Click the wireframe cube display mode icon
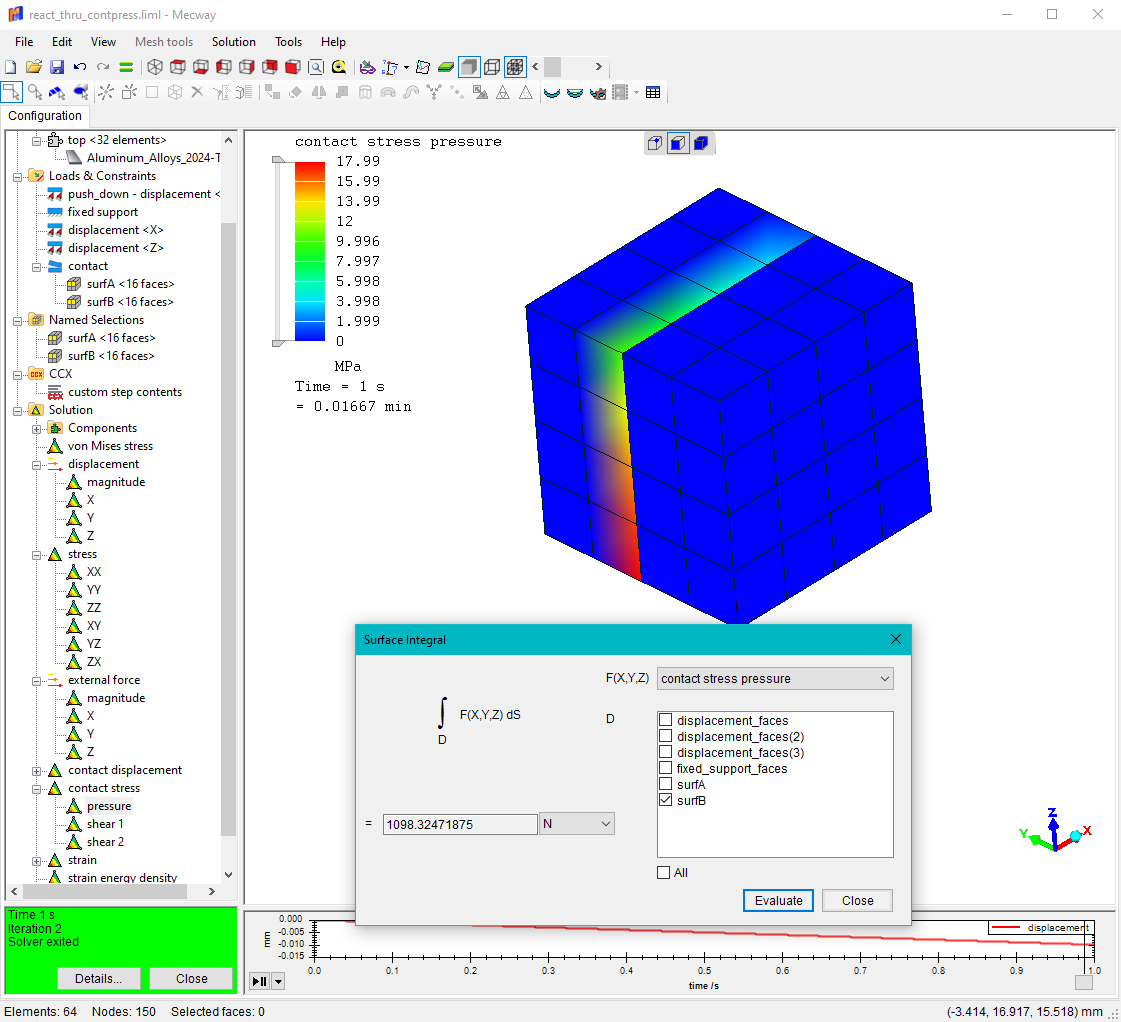The image size is (1121, 1022). click(x=492, y=67)
